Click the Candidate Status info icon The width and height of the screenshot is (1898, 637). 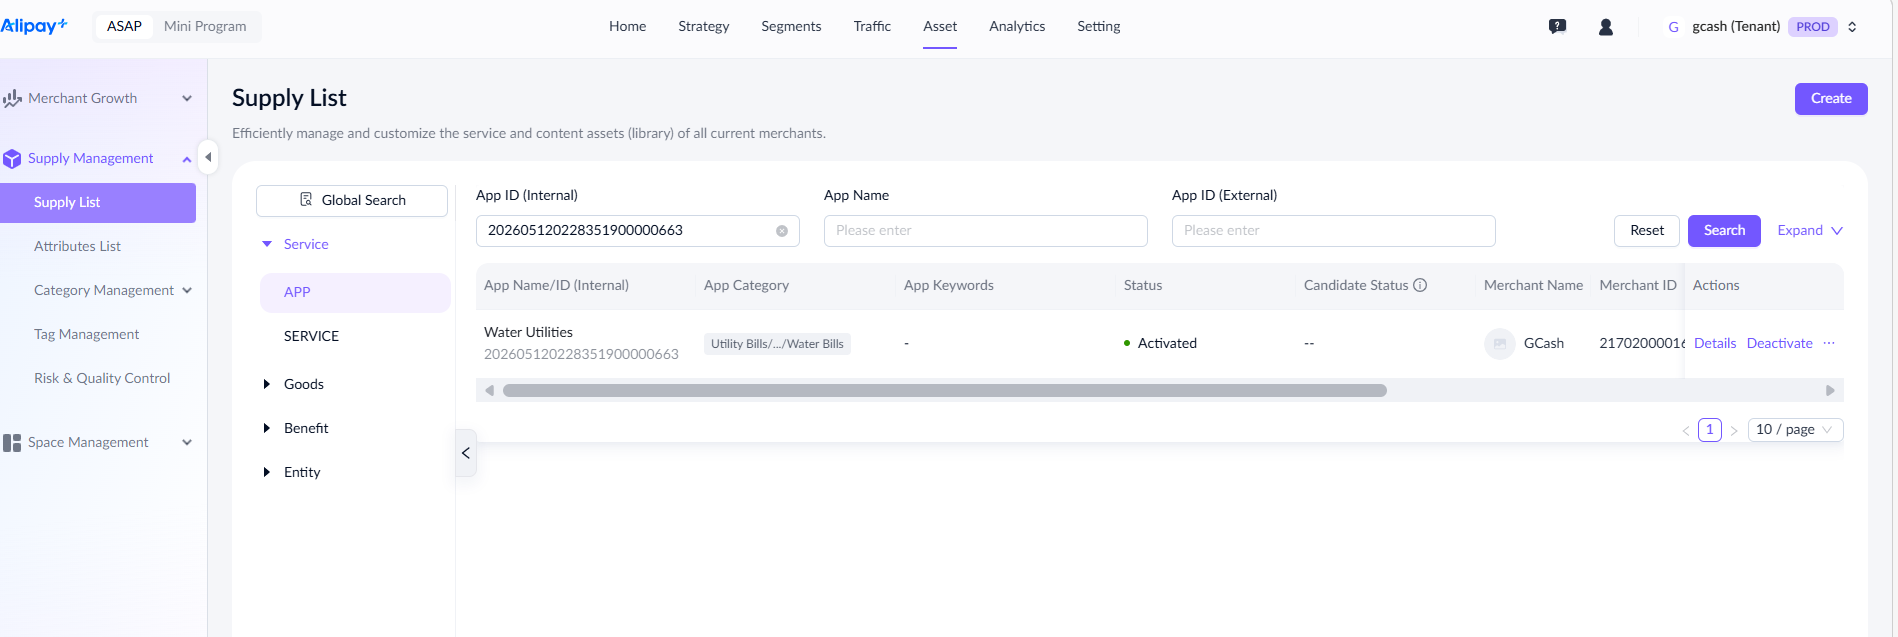(1420, 285)
